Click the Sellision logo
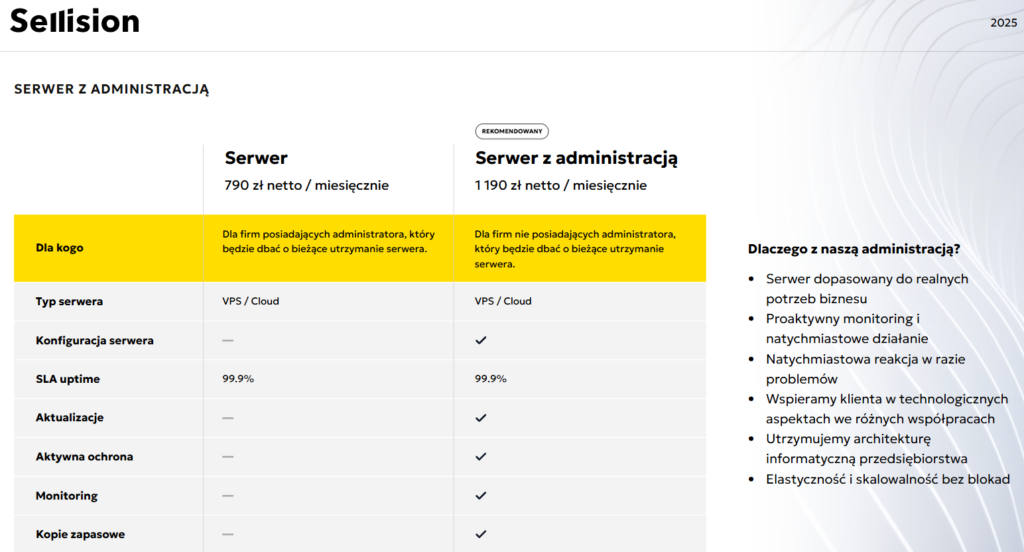This screenshot has height=552, width=1024. pyautogui.click(x=75, y=22)
